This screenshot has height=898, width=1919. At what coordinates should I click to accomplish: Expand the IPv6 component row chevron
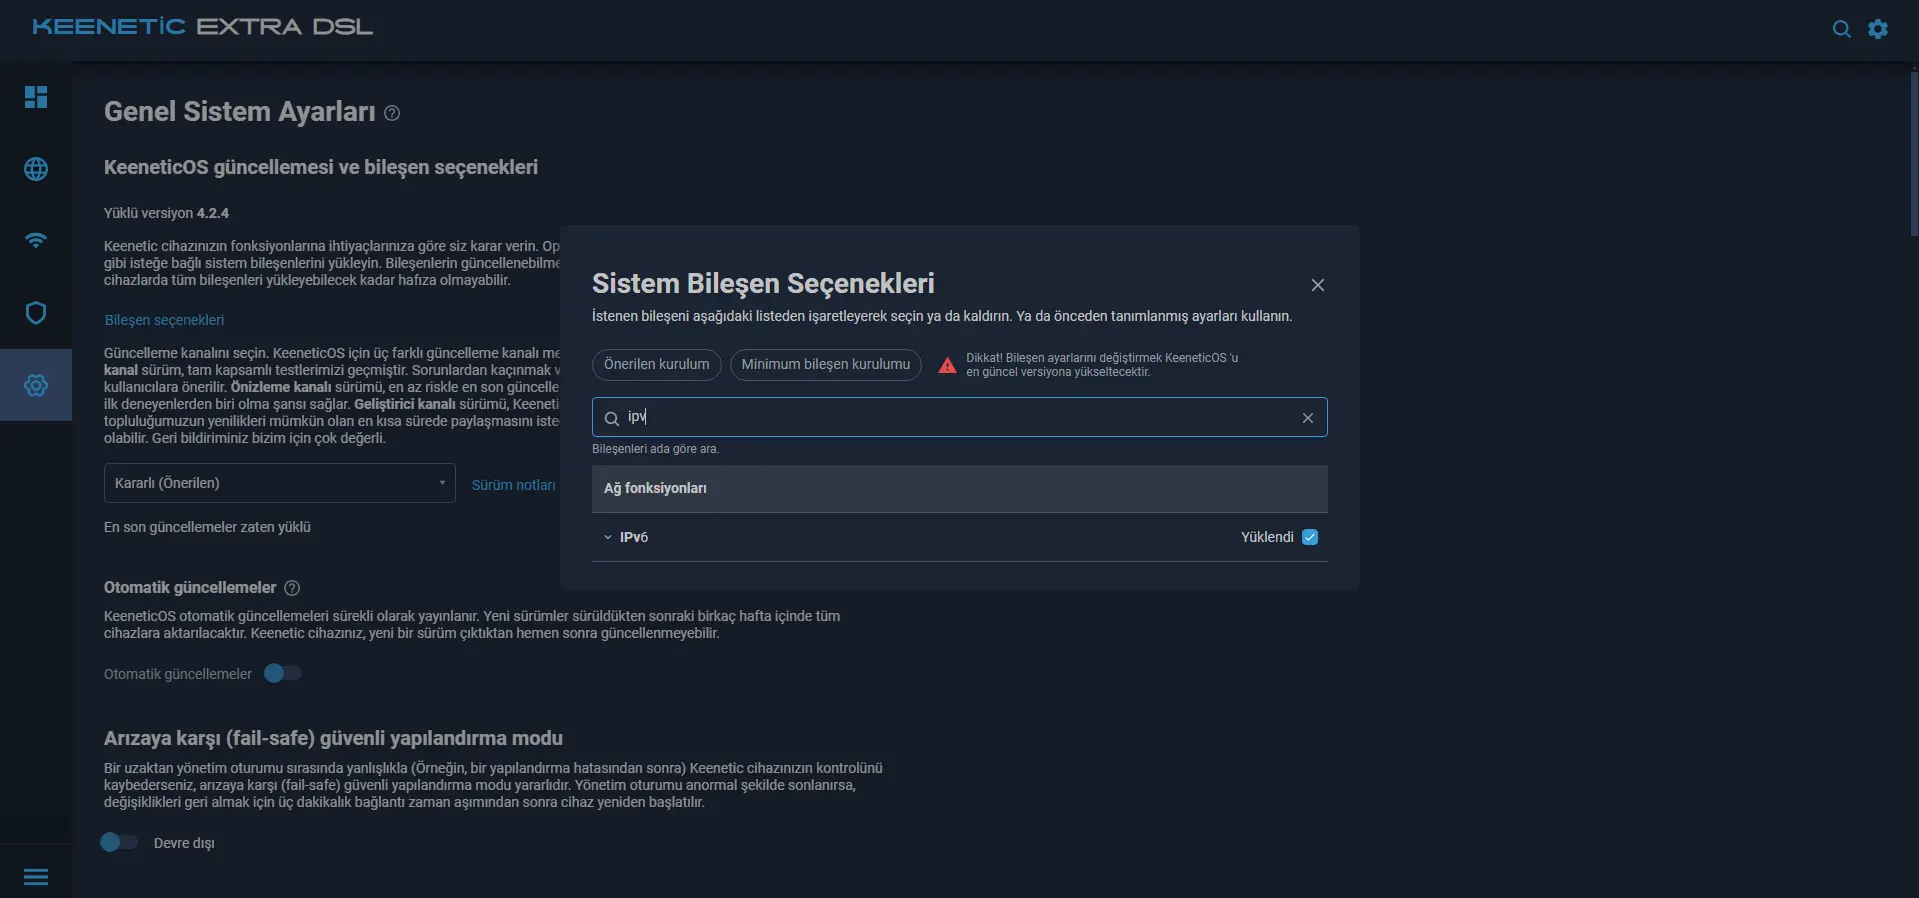(607, 537)
